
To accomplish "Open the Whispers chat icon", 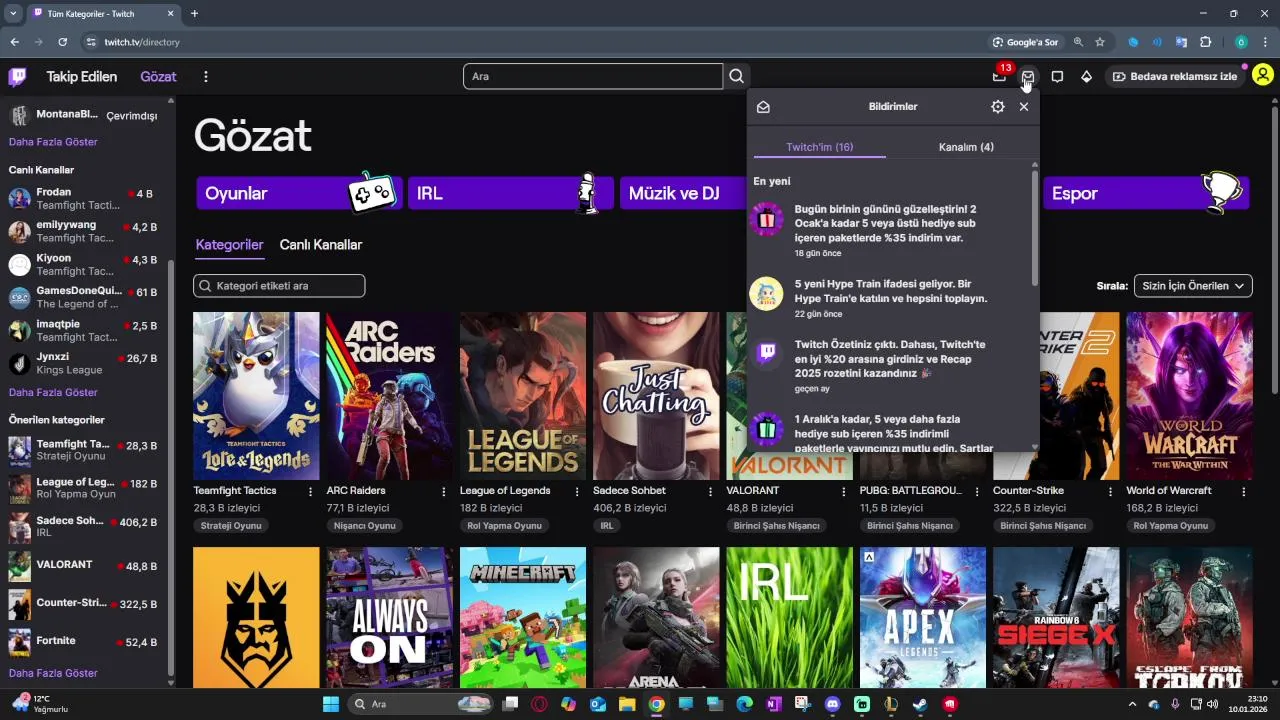I will [1057, 77].
